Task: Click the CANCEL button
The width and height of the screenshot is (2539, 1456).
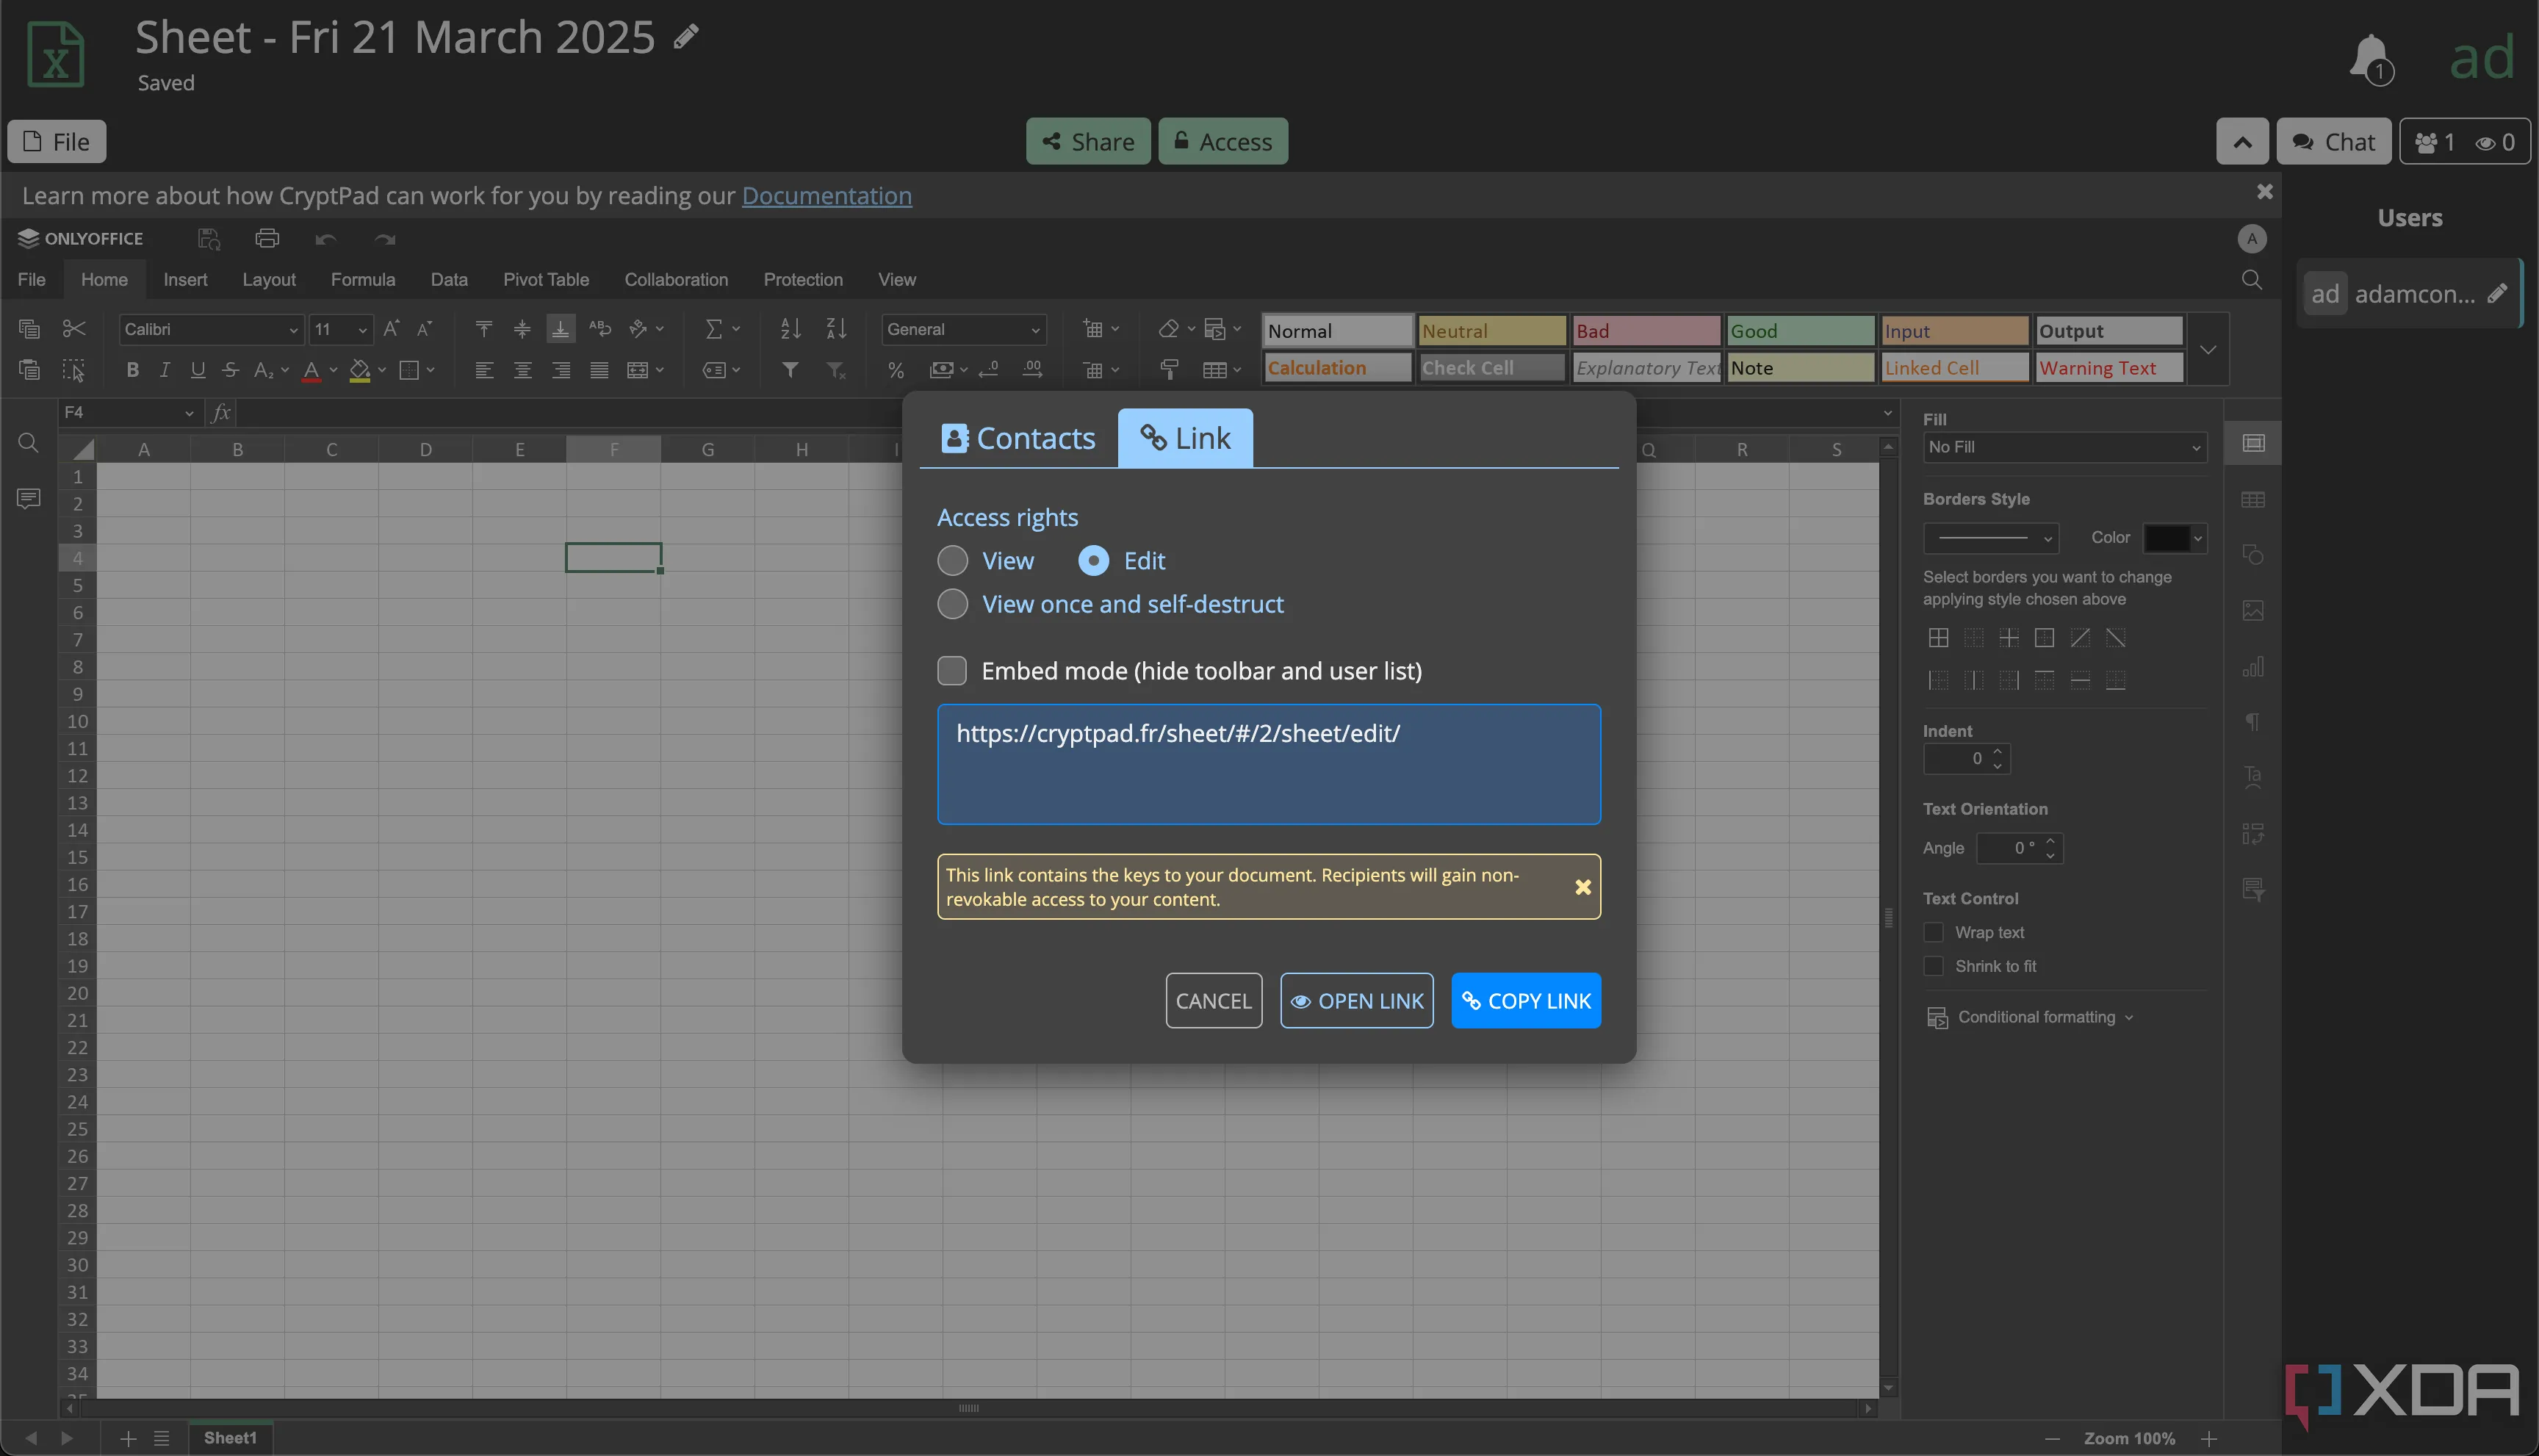Action: 1213,1001
